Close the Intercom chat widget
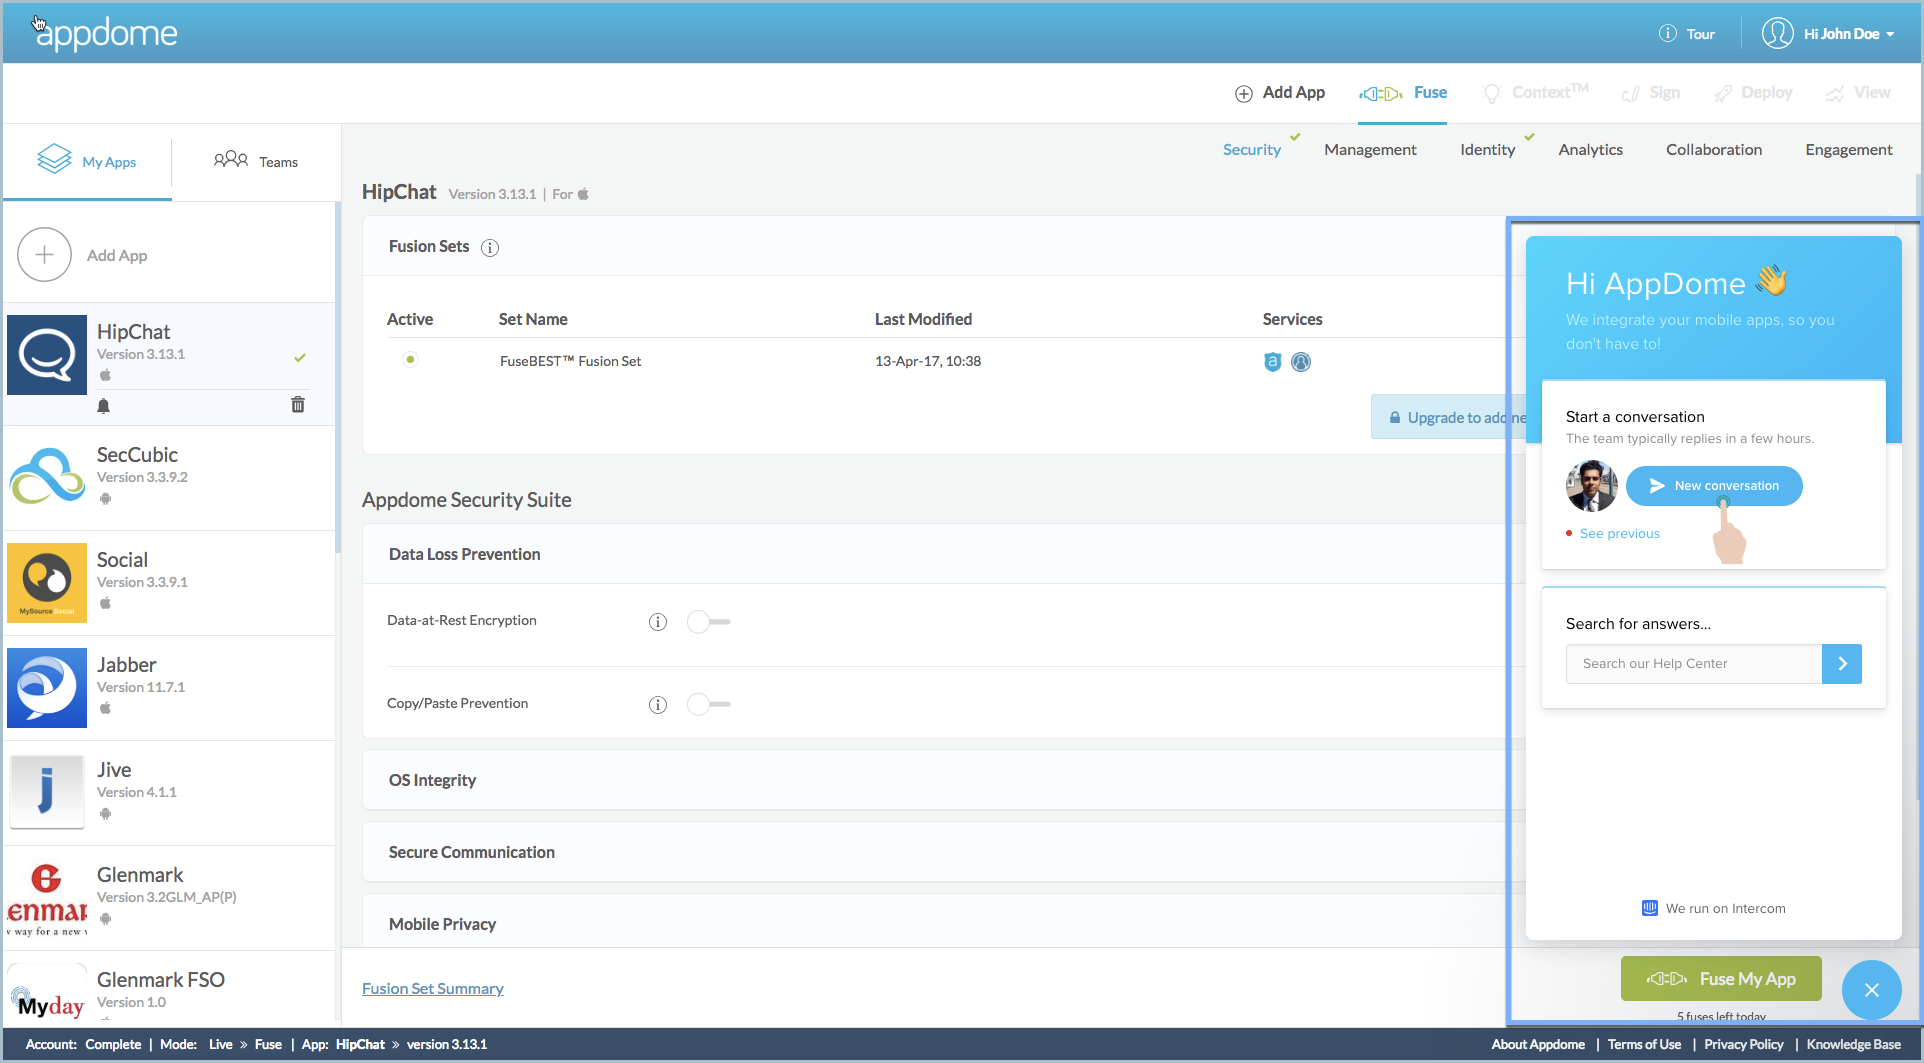Image resolution: width=1924 pixels, height=1063 pixels. tap(1871, 989)
